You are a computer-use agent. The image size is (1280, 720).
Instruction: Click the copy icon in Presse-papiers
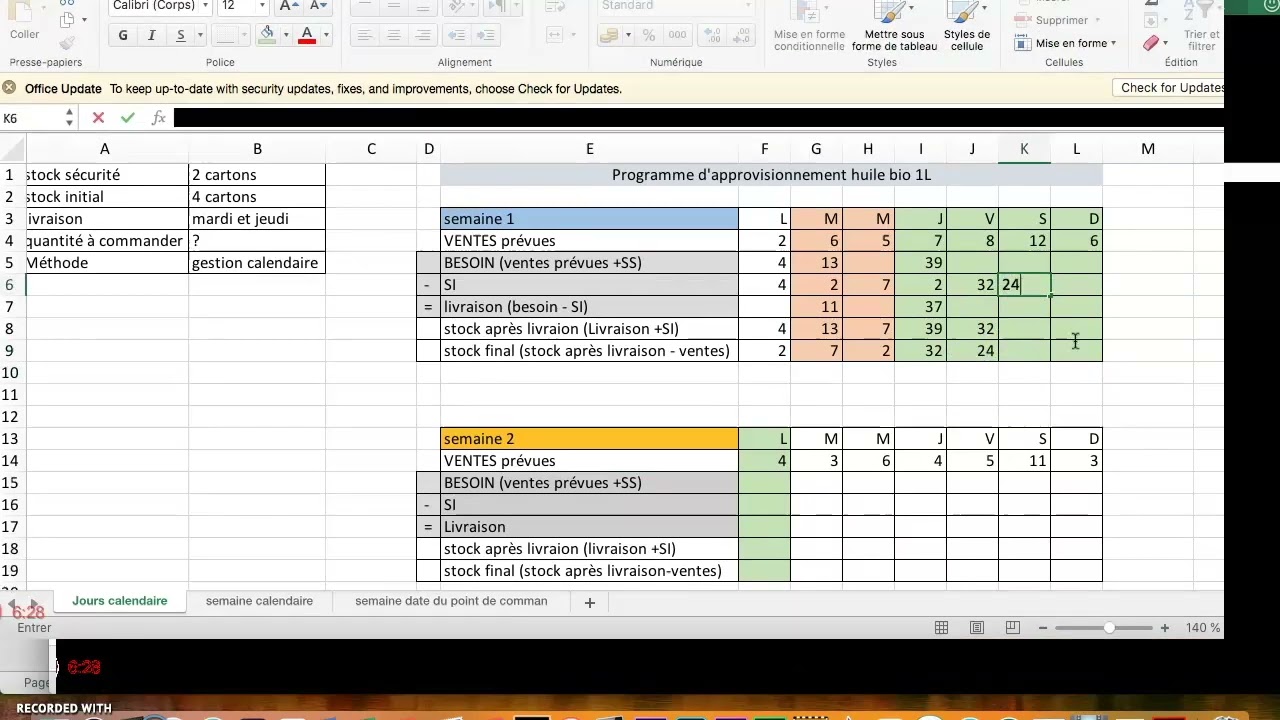click(67, 19)
